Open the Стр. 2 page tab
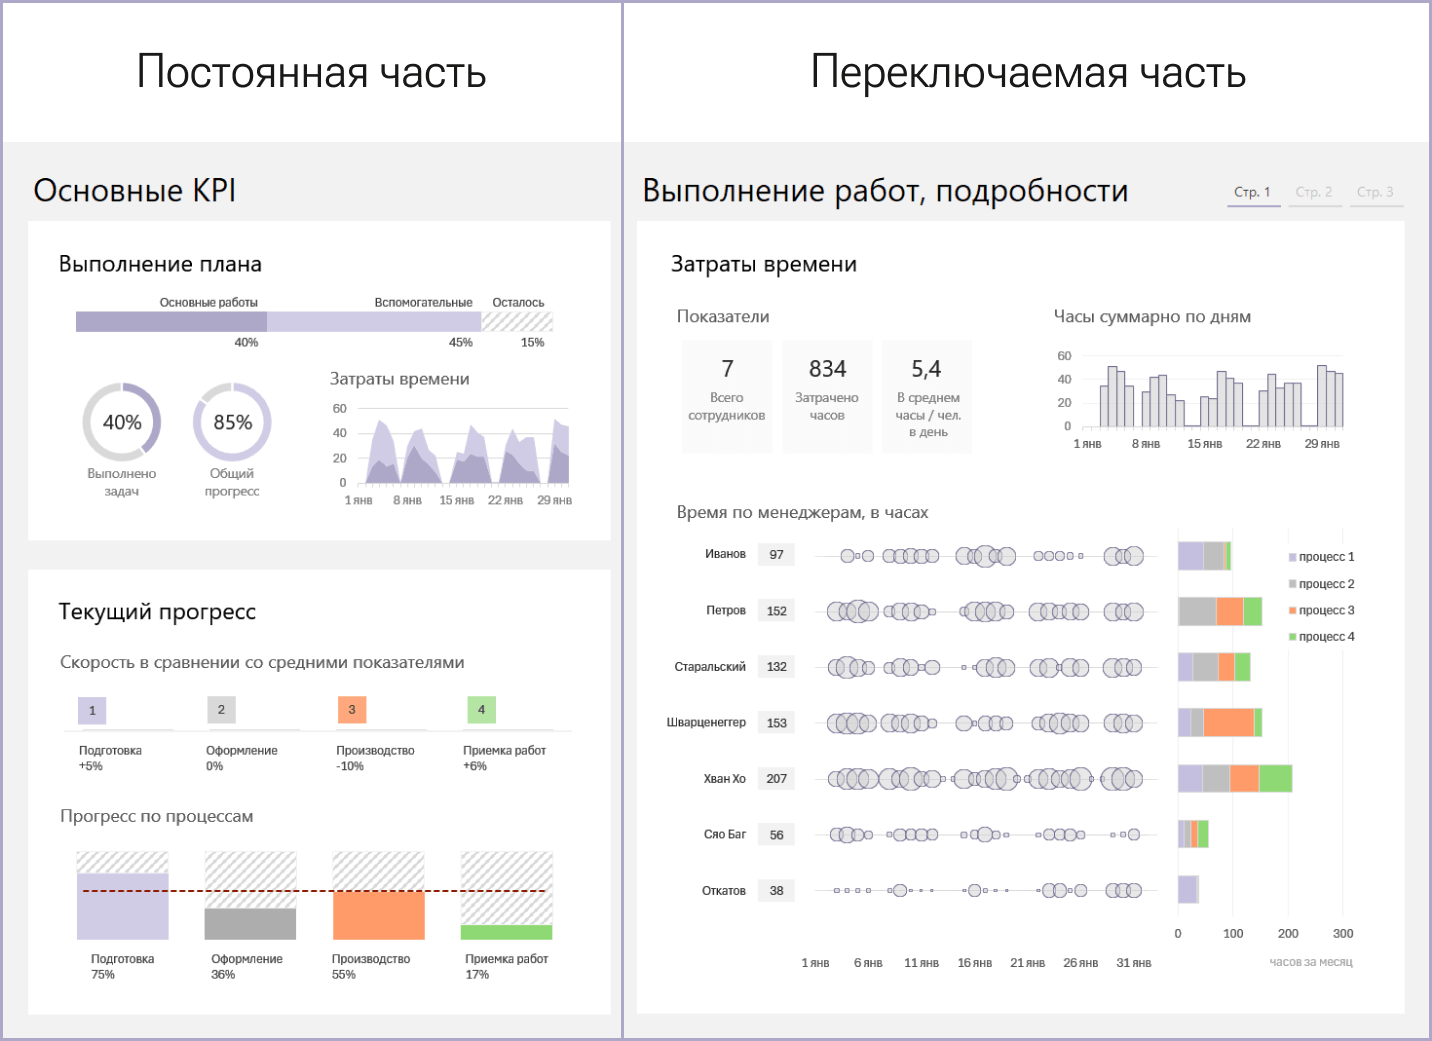 [1314, 192]
